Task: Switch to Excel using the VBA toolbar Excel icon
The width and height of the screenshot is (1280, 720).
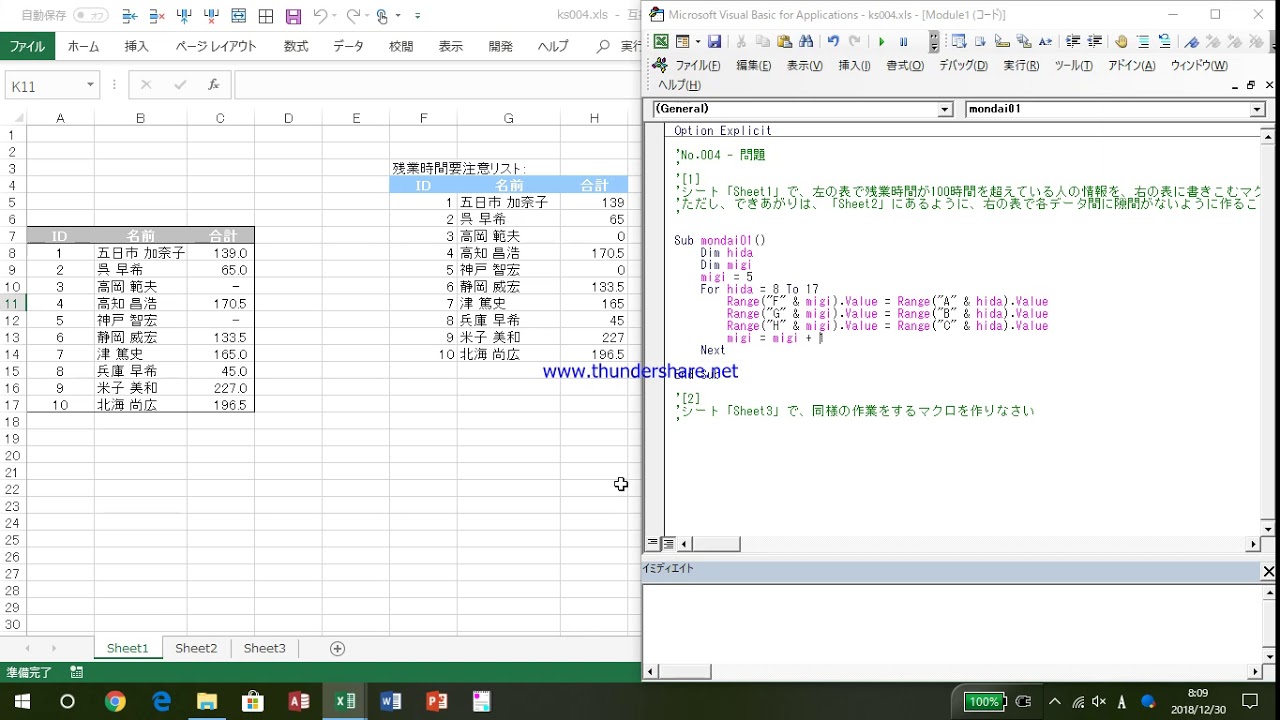Action: point(661,42)
